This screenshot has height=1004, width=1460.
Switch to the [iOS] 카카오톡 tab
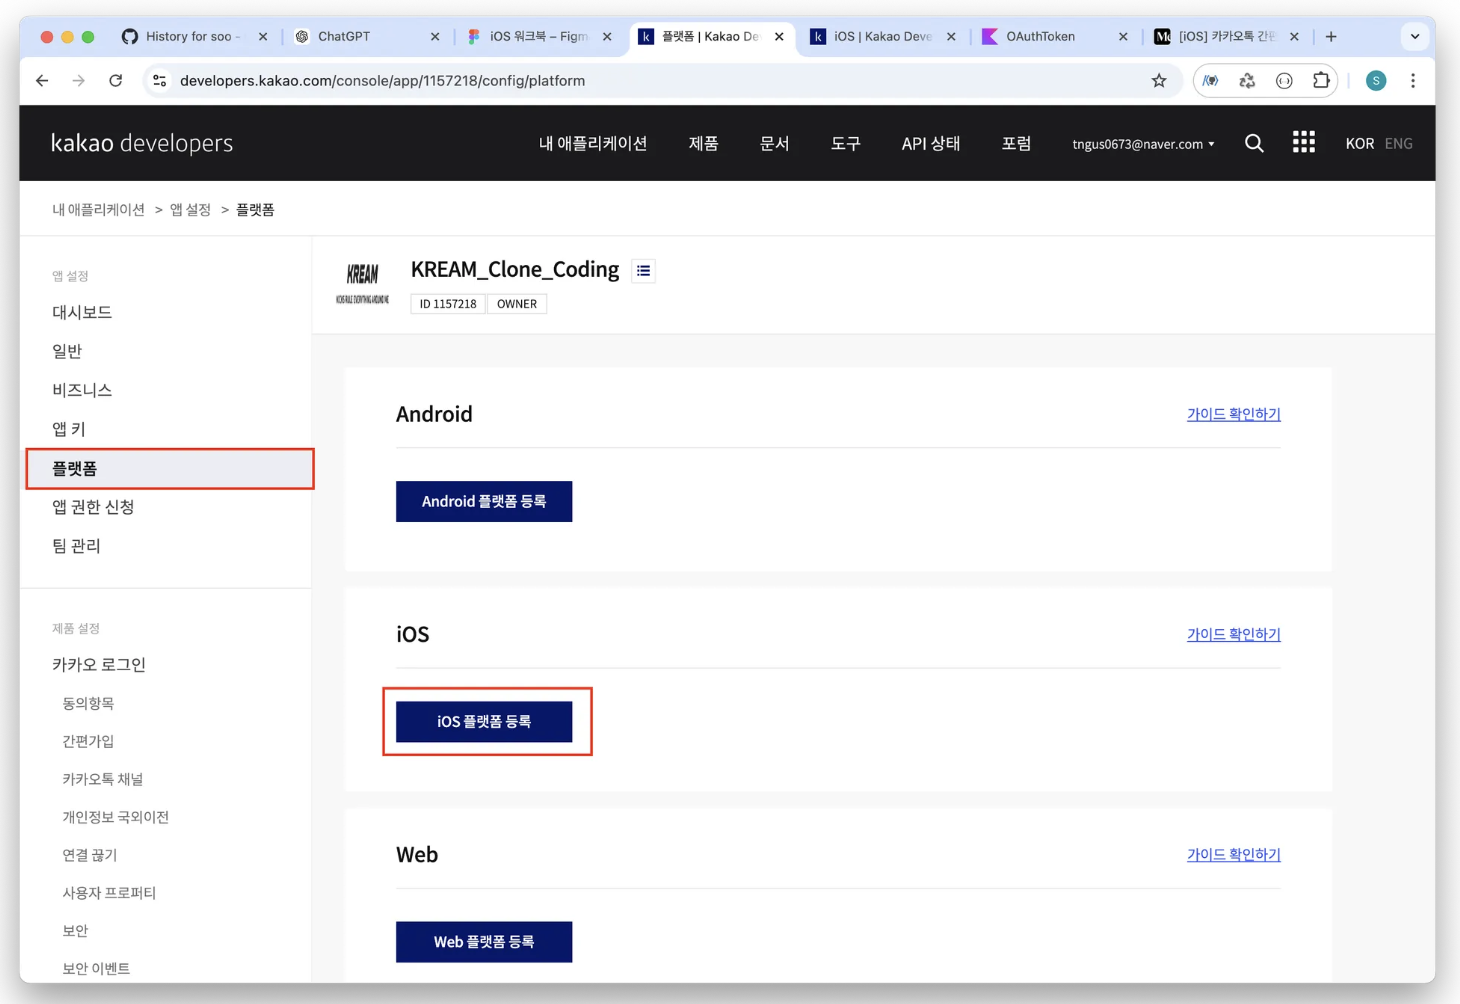1226,36
